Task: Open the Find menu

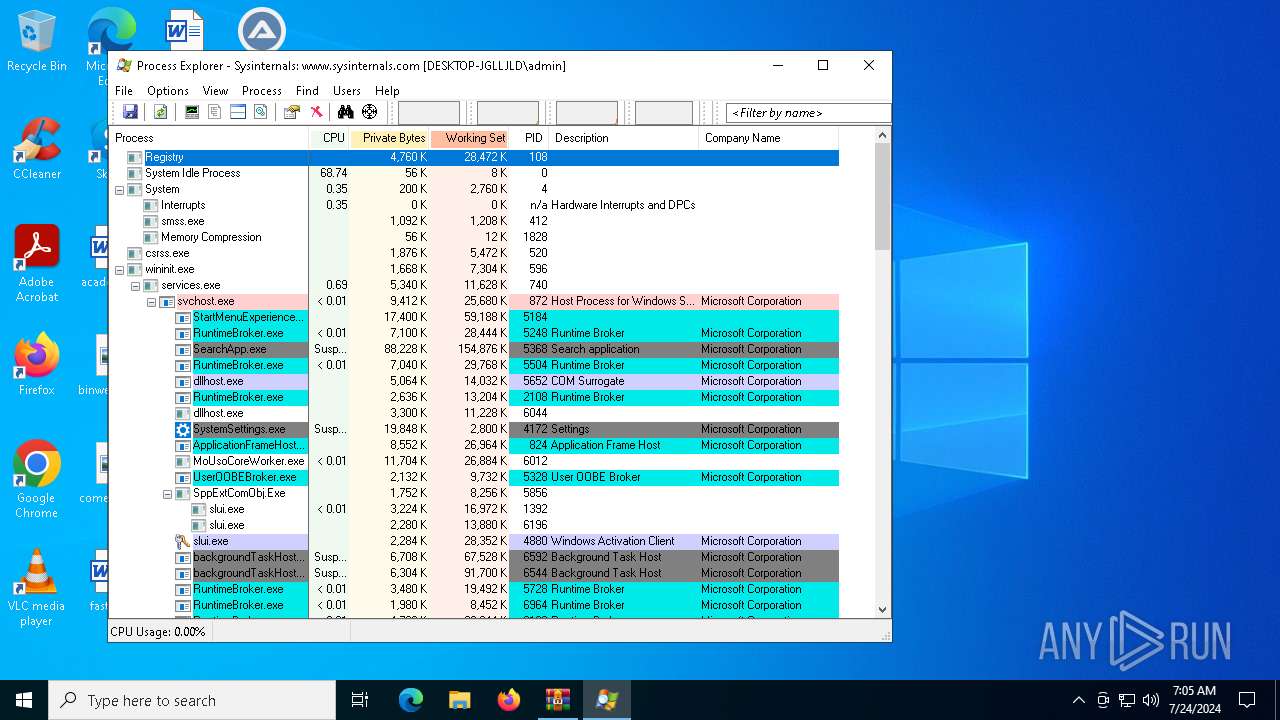Action: 307,90
